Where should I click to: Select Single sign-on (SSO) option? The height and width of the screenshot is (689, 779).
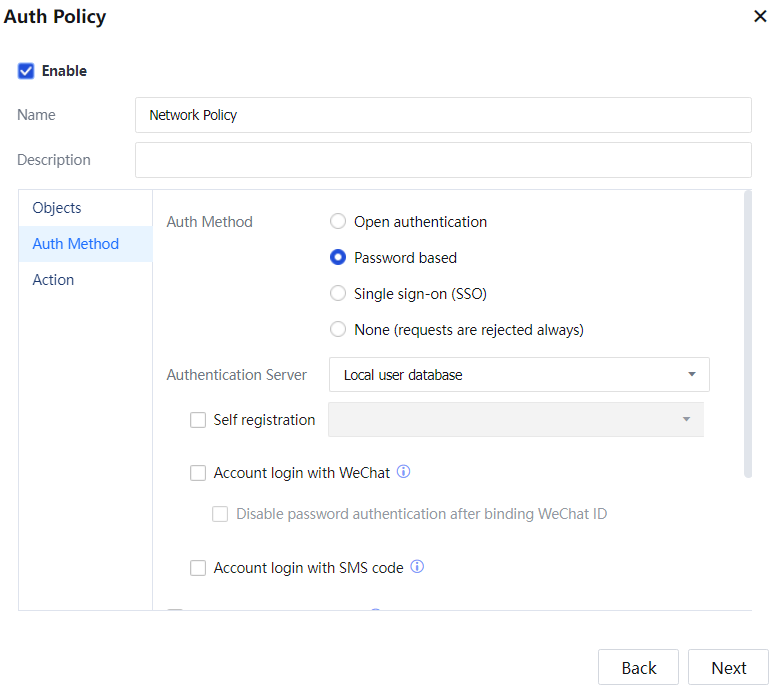338,294
